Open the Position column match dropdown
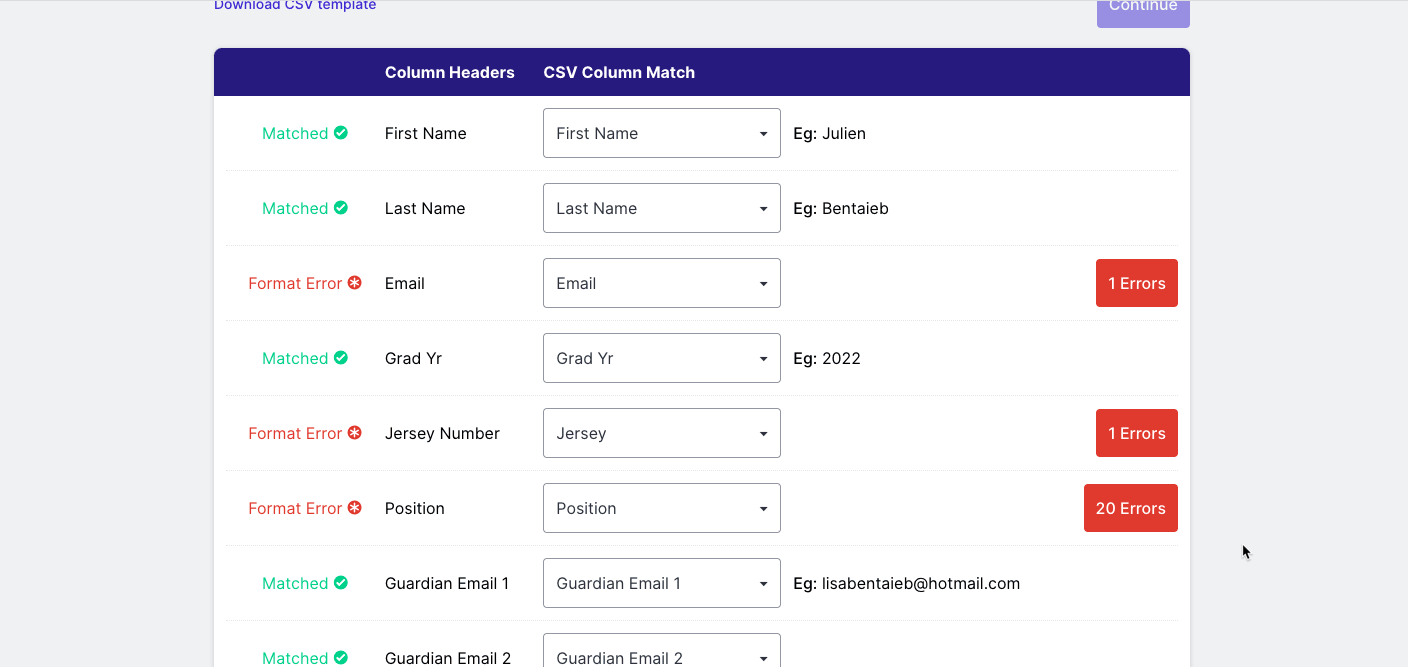The width and height of the screenshot is (1408, 667). pos(662,508)
